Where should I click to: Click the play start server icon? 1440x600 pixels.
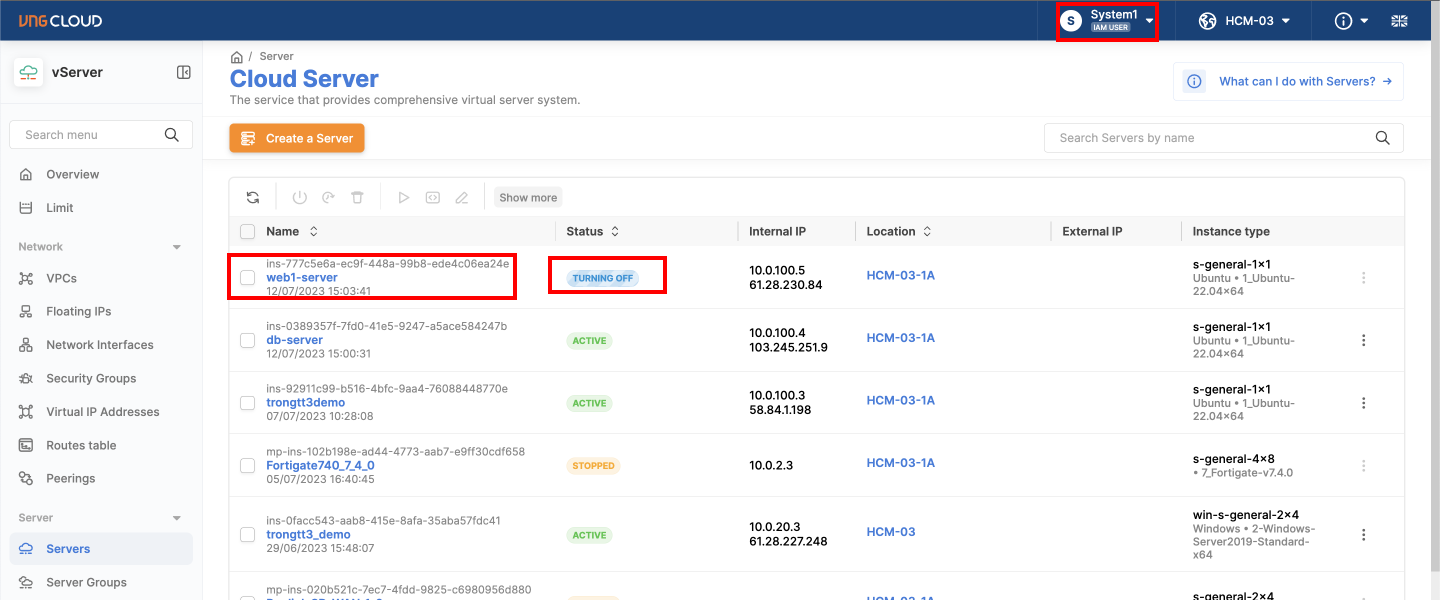tap(404, 198)
